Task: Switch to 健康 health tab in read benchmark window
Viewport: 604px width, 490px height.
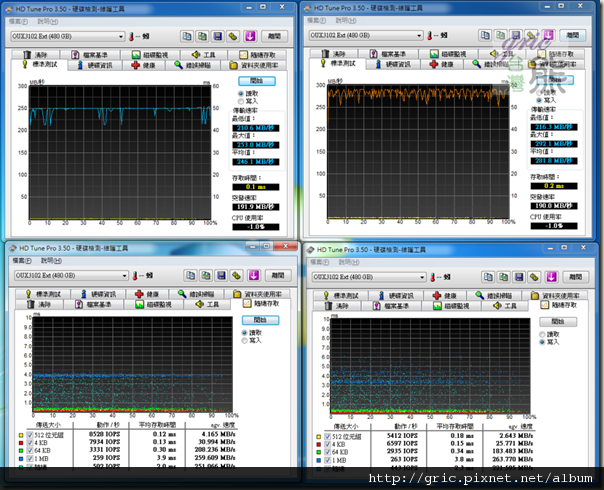Action: [x=143, y=65]
